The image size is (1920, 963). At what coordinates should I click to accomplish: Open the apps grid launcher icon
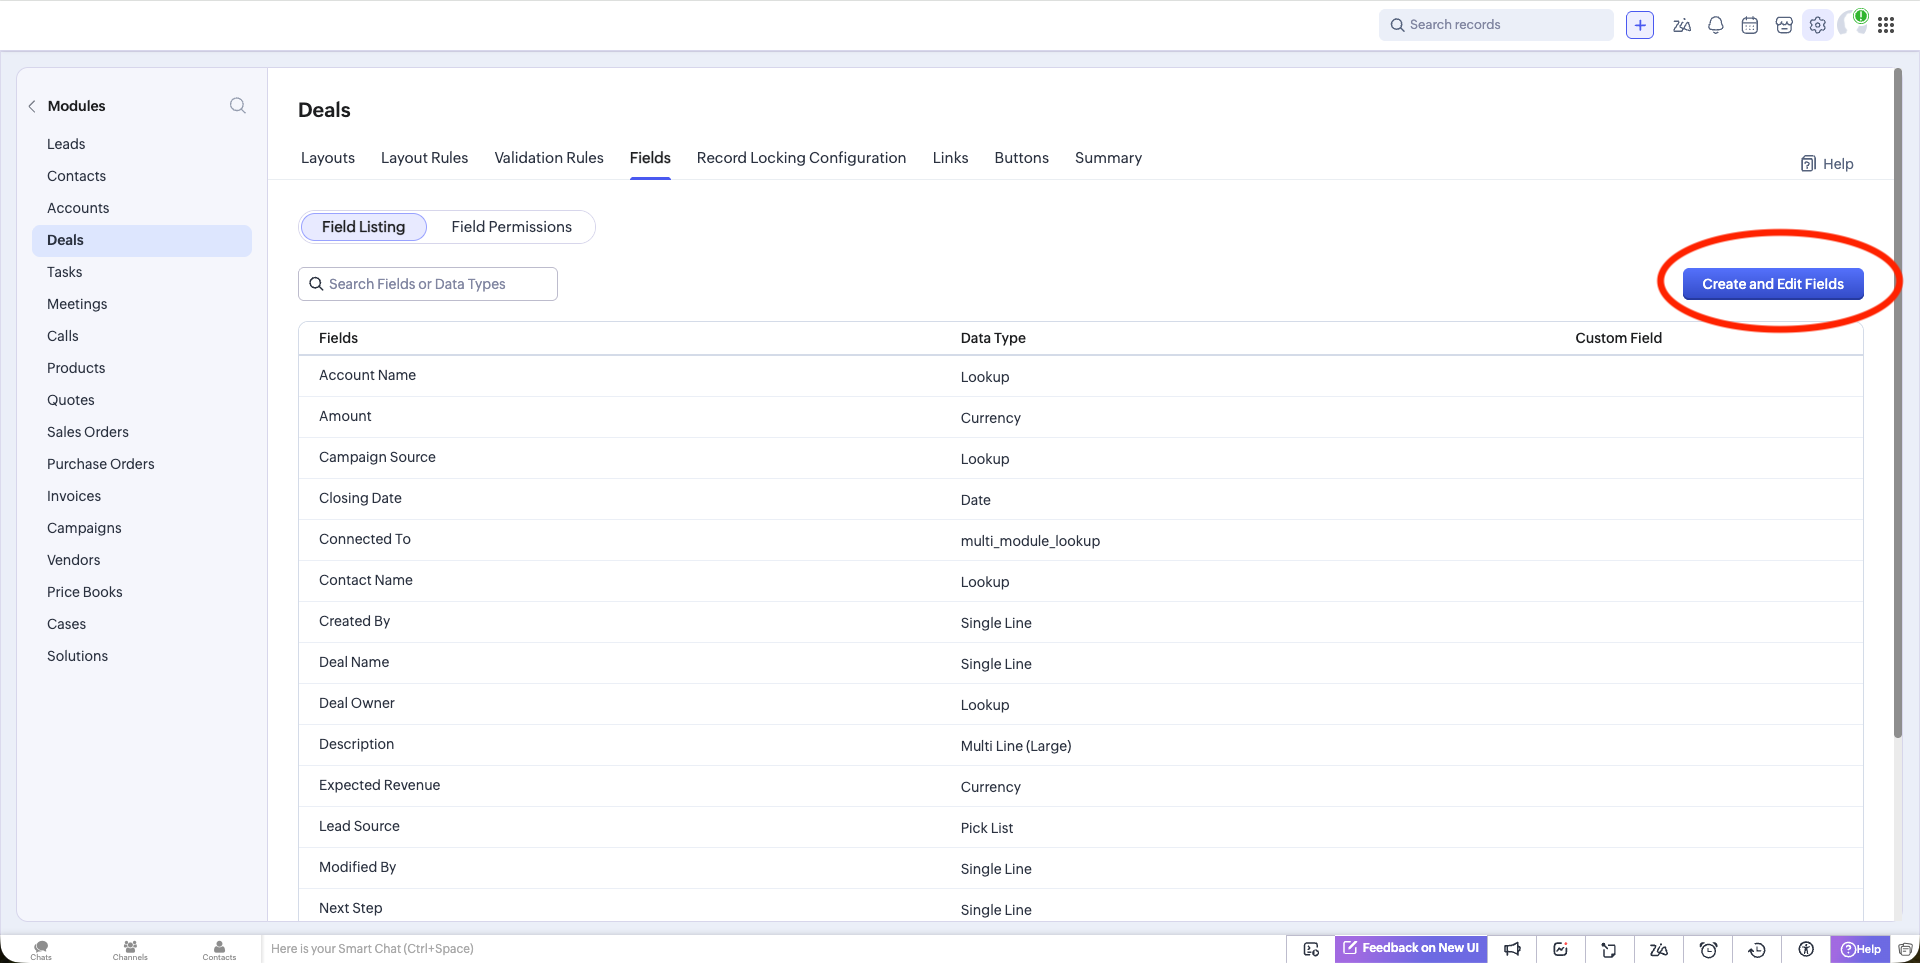point(1886,25)
